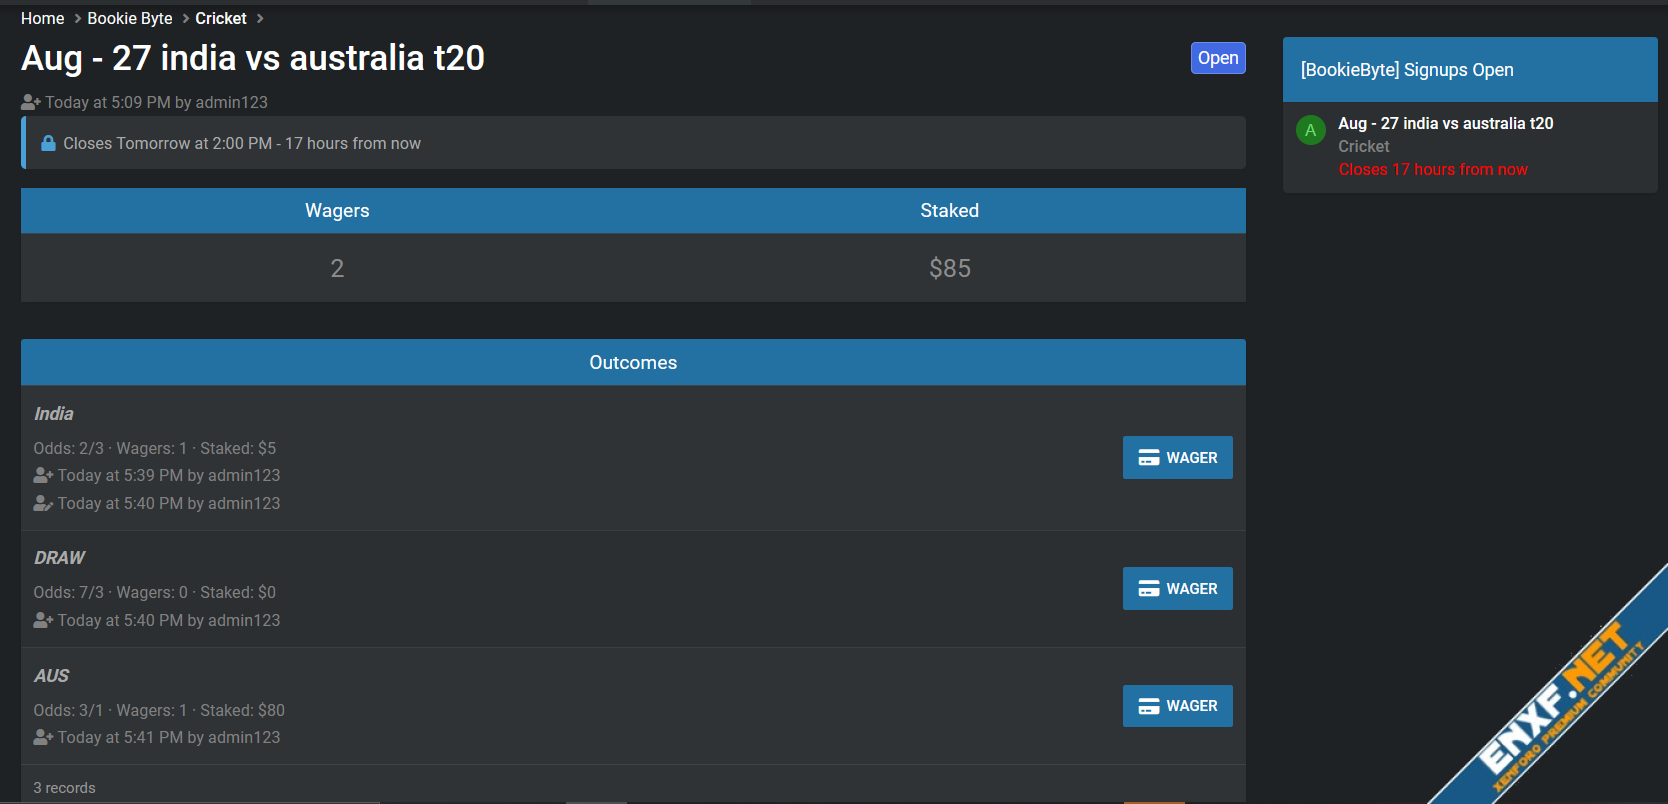This screenshot has width=1668, height=804.
Task: Click the '[BookieByte] Signups Open' header
Action: click(1407, 70)
